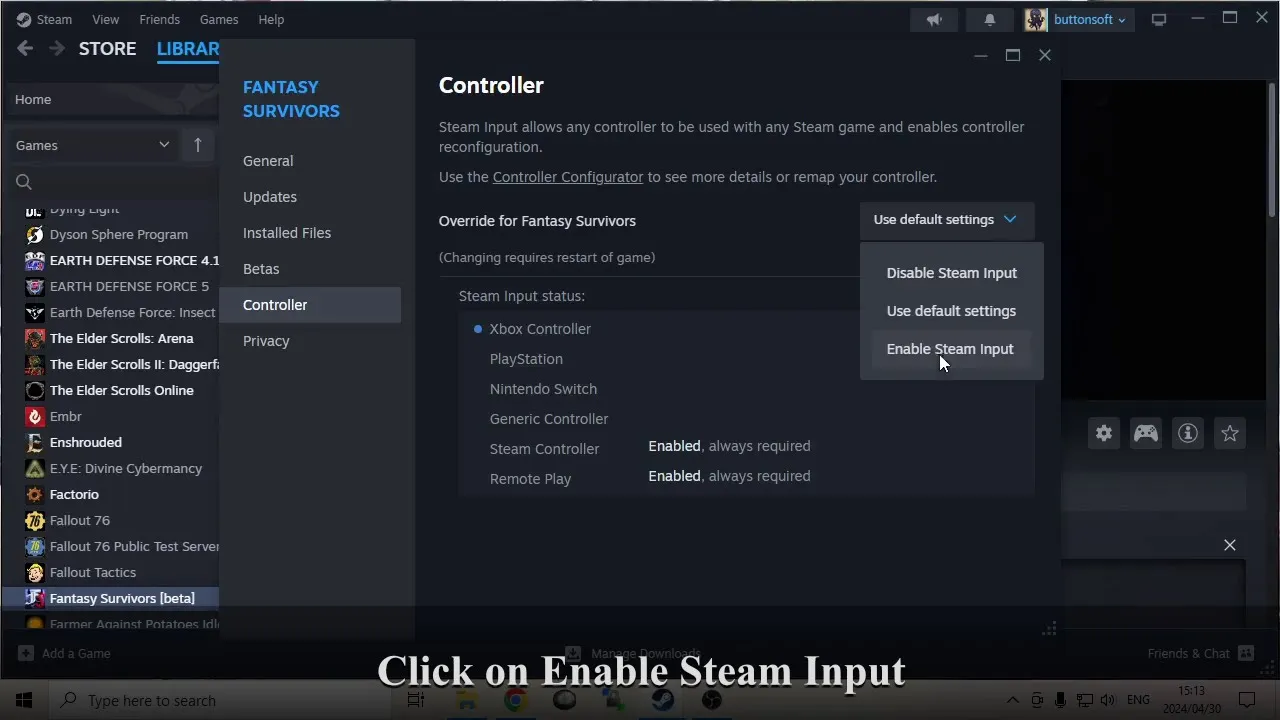Click the Factorio gear icon
The image size is (1280, 720).
click(35, 494)
